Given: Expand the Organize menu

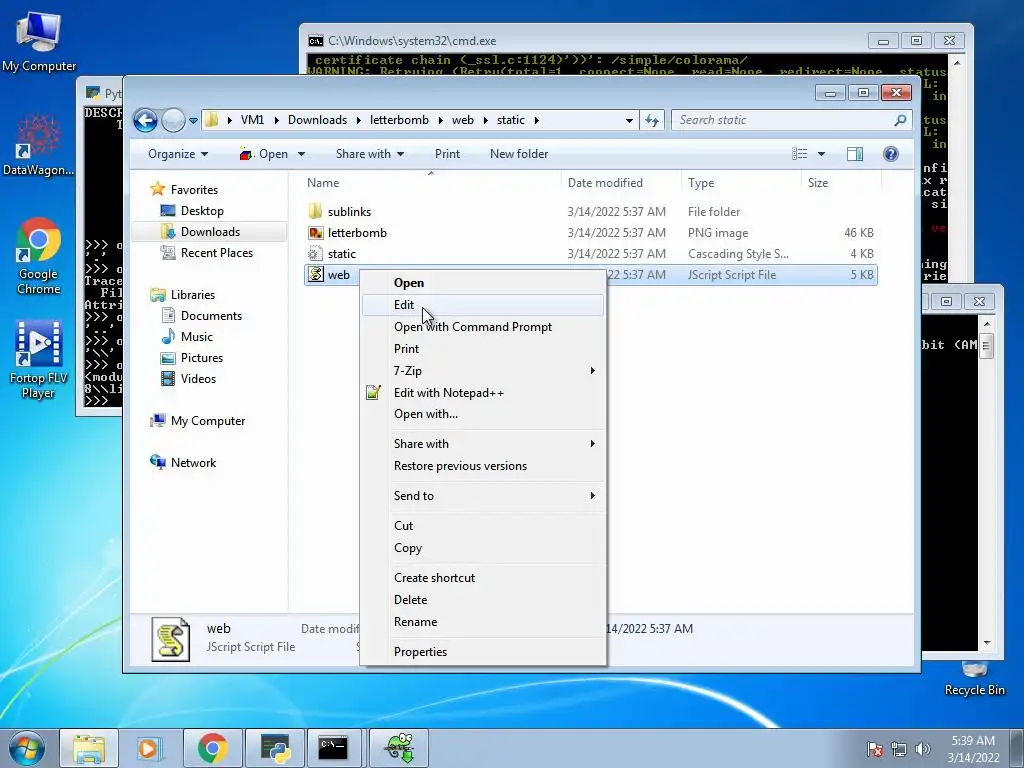Looking at the screenshot, I should (x=178, y=154).
